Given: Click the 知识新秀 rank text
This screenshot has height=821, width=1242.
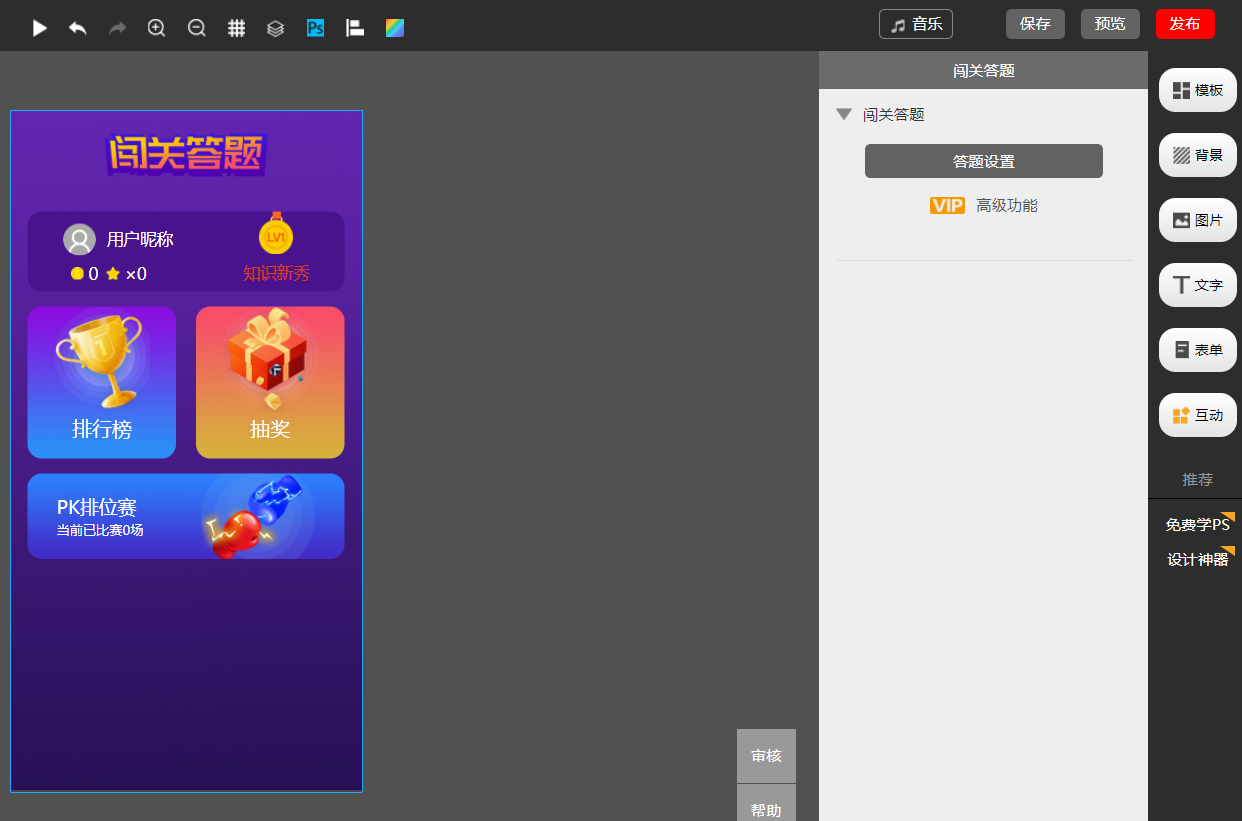Looking at the screenshot, I should [276, 273].
